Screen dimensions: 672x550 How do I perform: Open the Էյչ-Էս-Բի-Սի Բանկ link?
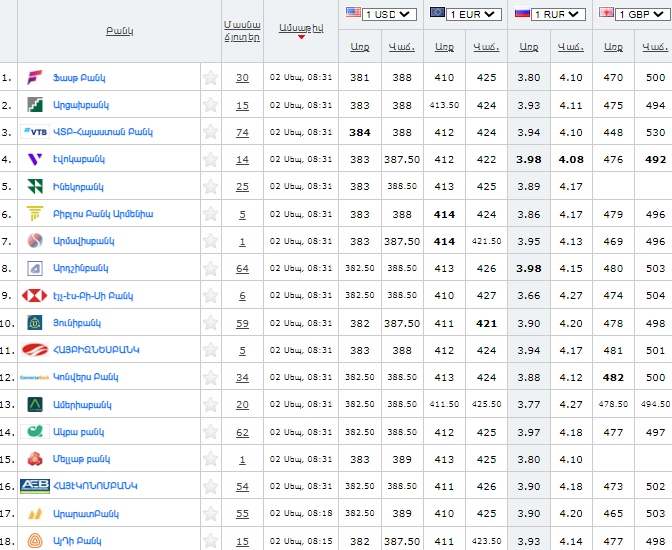click(x=93, y=296)
